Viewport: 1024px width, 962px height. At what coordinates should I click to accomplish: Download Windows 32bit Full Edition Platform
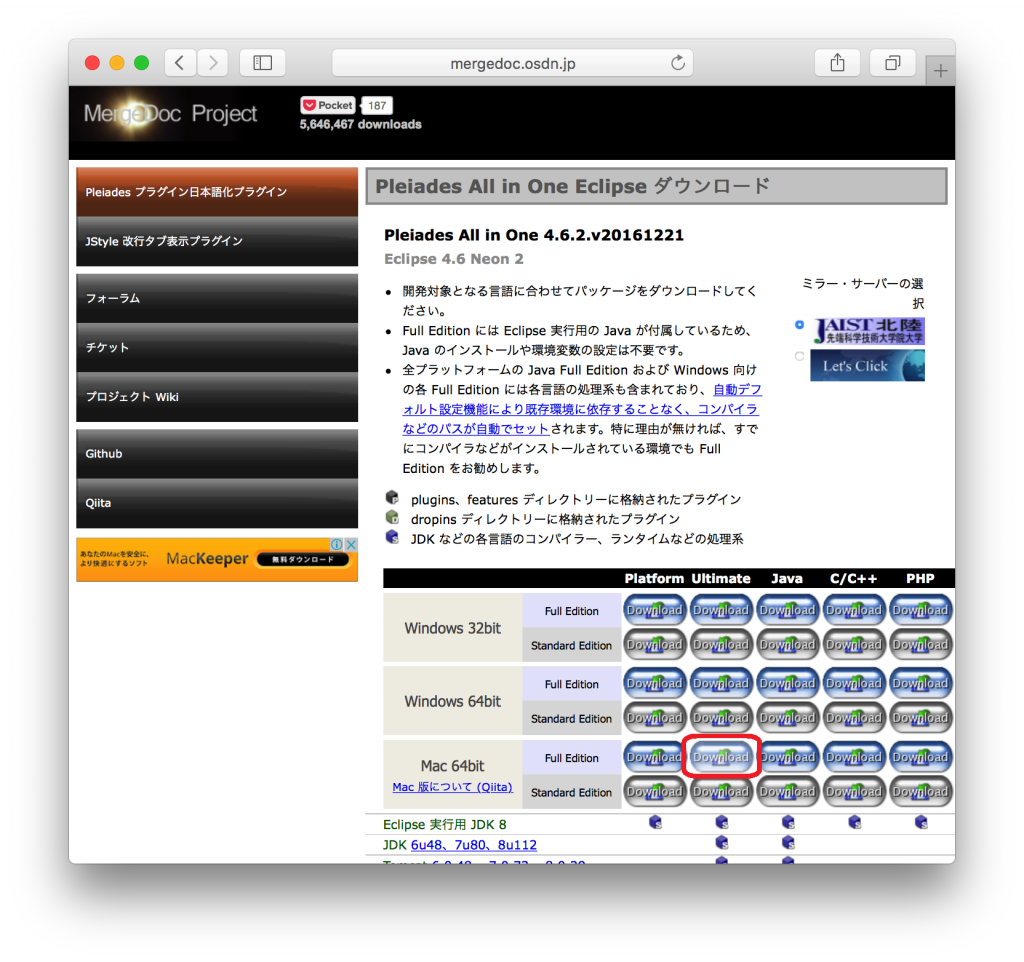654,610
